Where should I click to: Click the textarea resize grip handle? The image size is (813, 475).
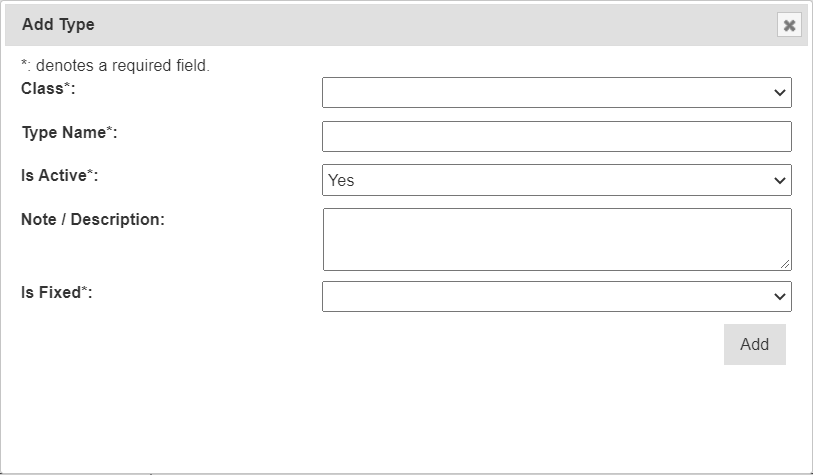[x=785, y=264]
